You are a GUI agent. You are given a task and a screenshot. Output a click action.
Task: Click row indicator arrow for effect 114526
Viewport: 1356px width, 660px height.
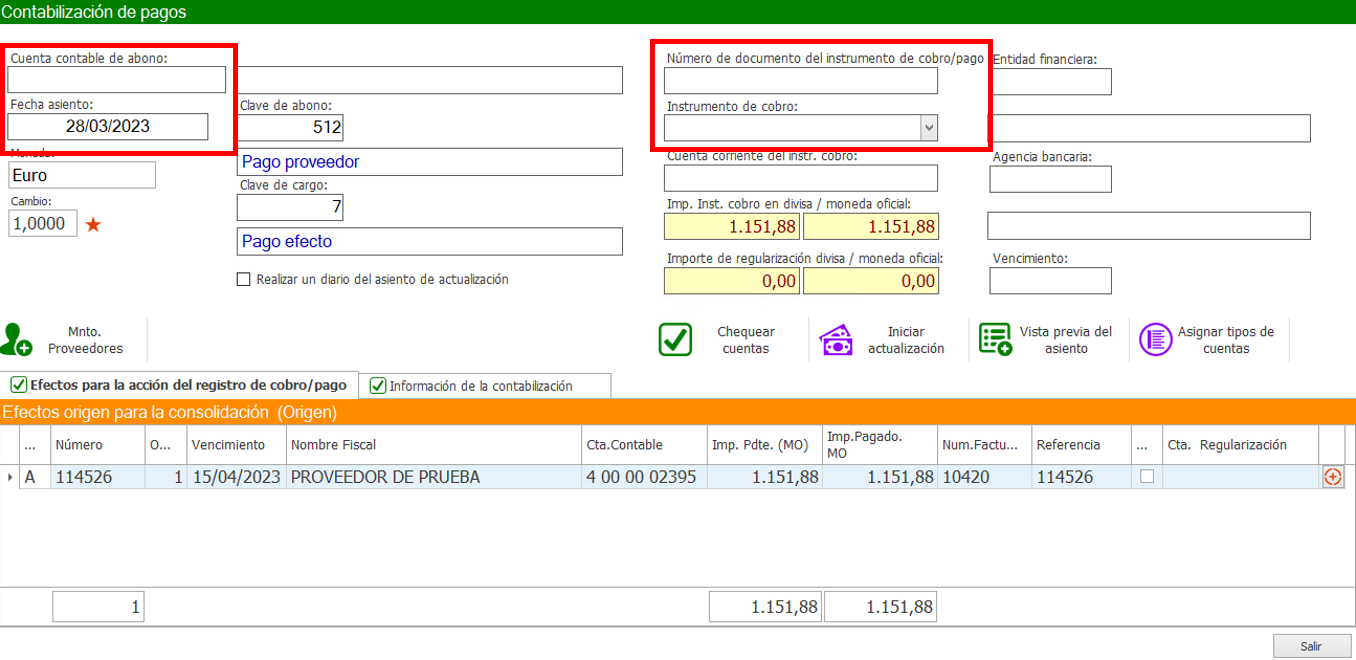tap(10, 477)
